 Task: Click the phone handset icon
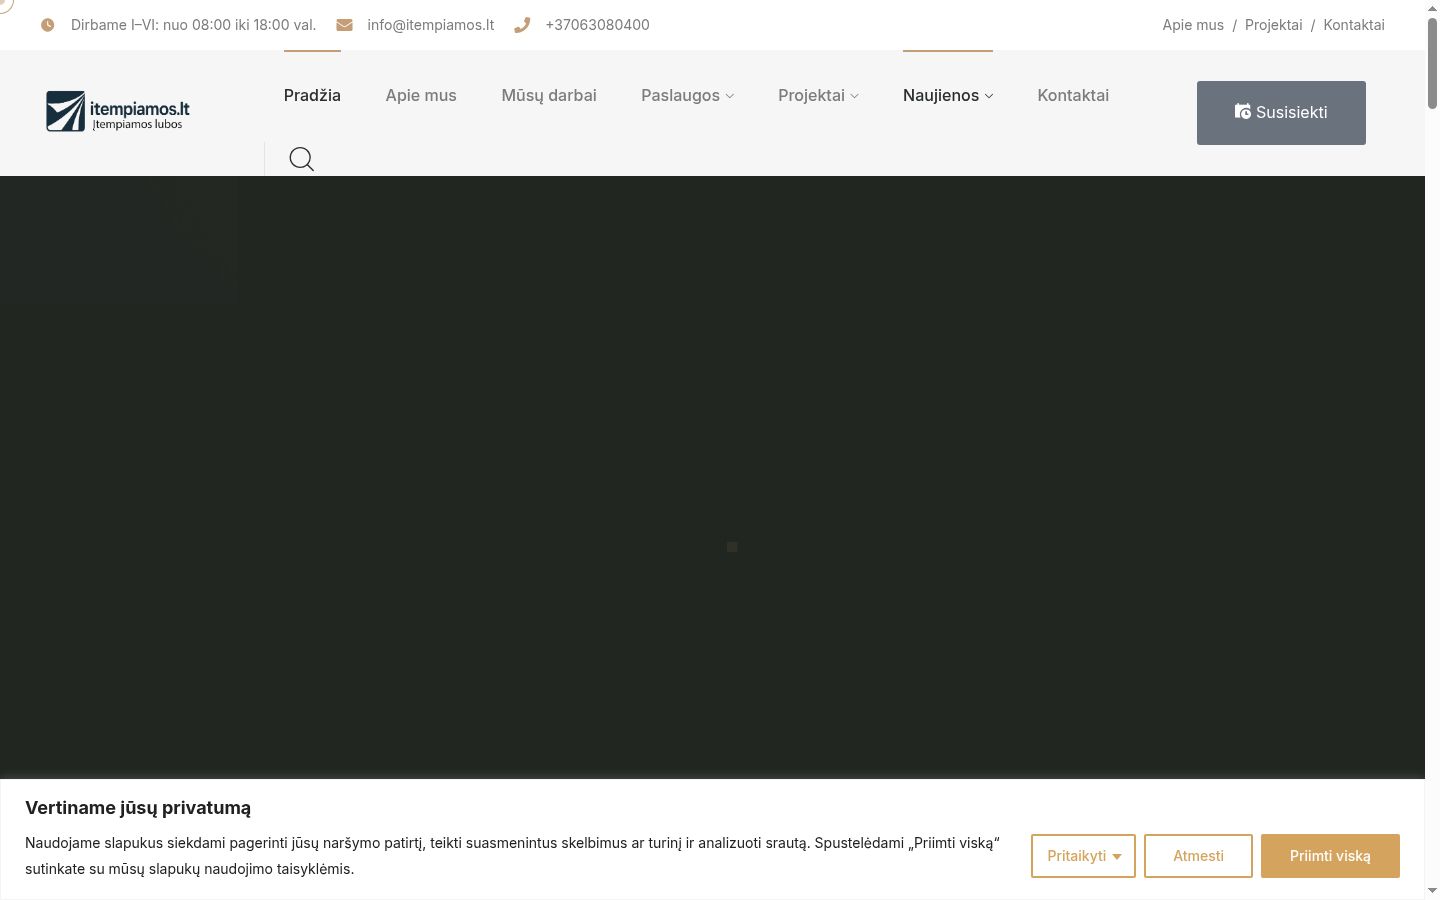522,25
